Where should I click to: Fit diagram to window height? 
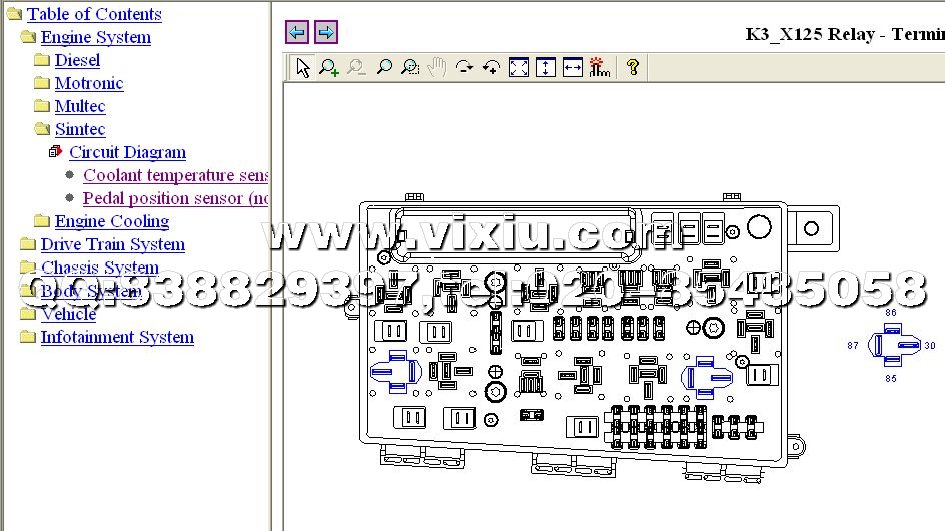545,67
